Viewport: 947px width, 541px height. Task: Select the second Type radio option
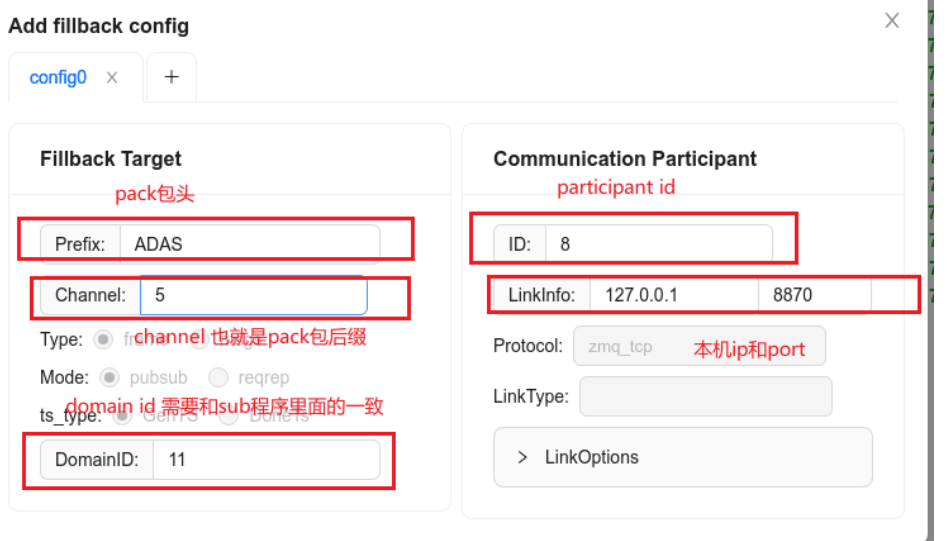[x=199, y=339]
